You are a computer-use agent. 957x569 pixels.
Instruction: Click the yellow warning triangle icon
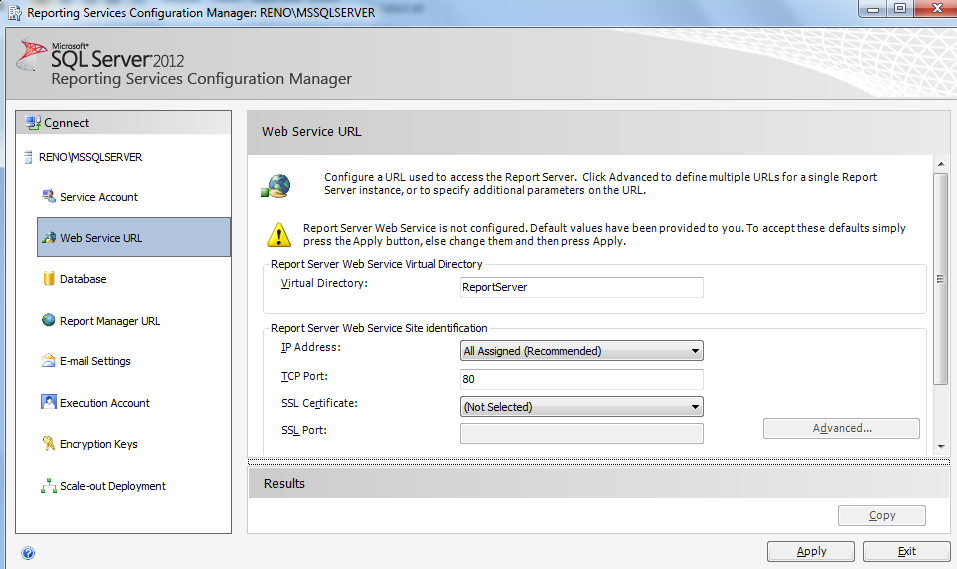[x=279, y=234]
